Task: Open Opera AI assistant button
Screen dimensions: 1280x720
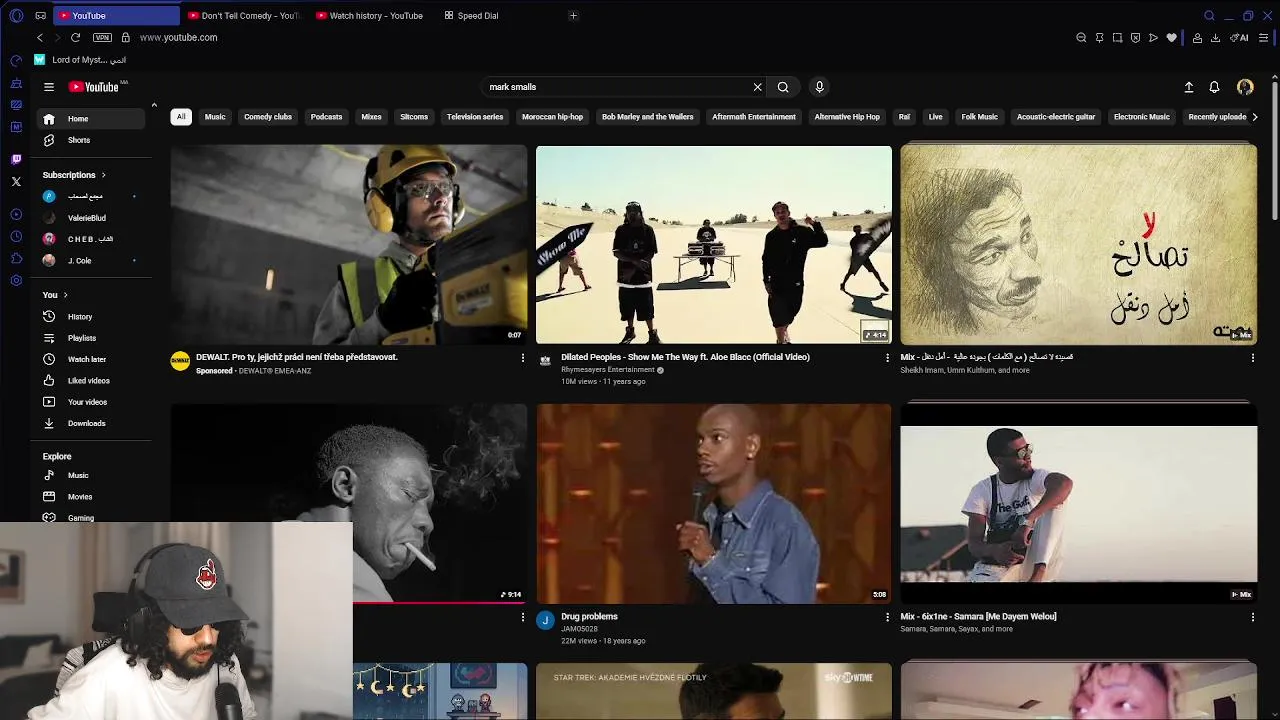Action: [x=1239, y=38]
